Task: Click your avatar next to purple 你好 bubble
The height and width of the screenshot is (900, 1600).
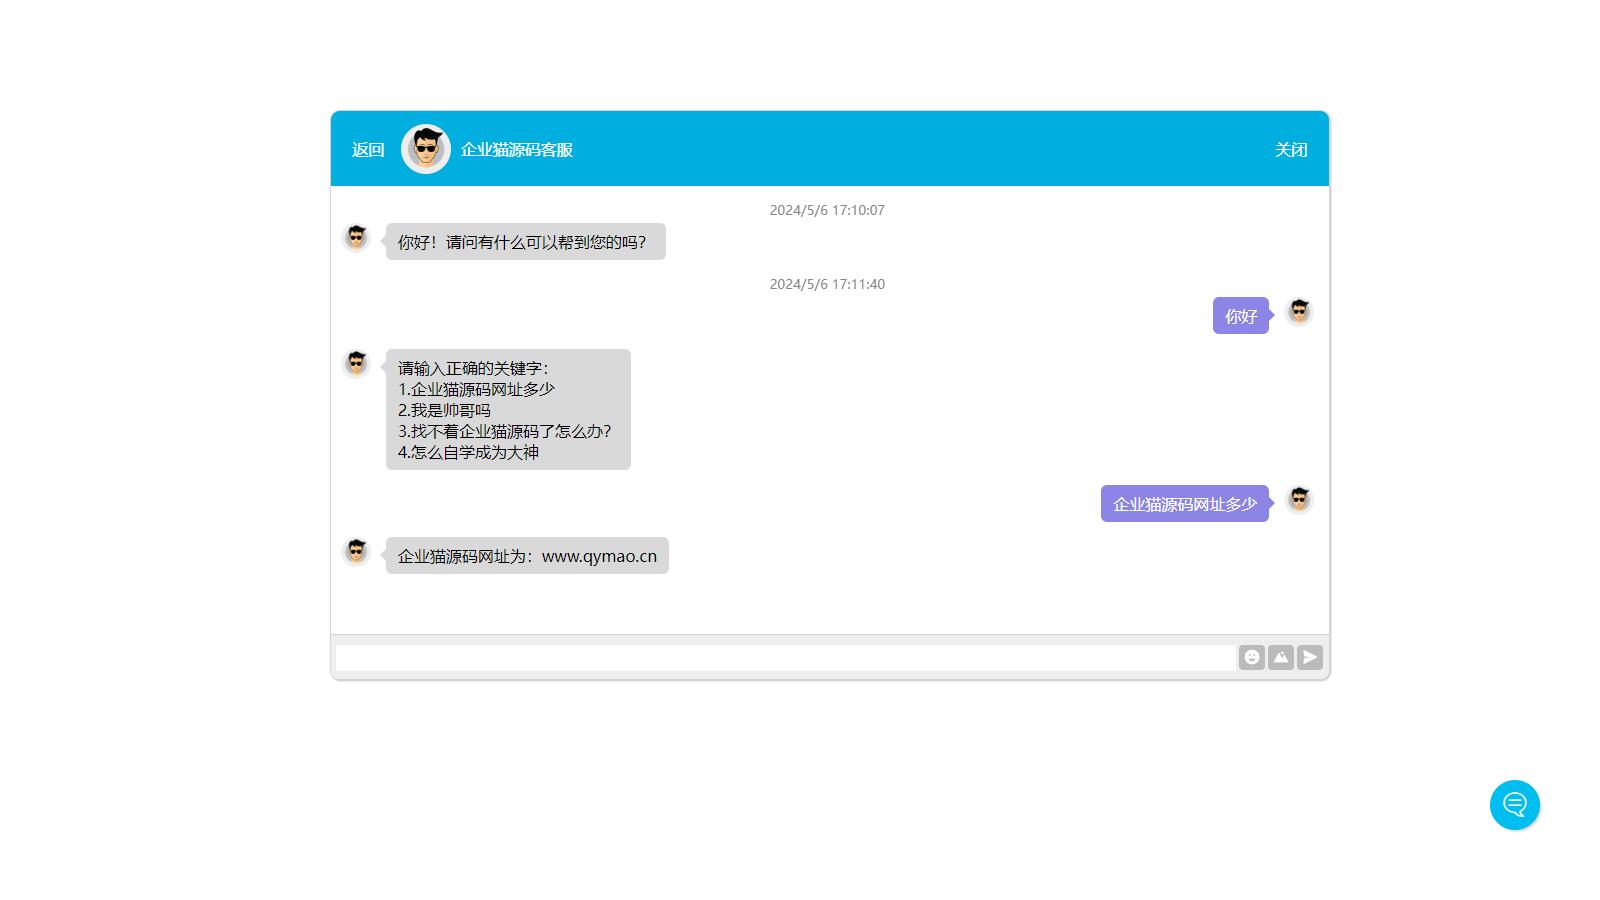Action: point(1298,312)
